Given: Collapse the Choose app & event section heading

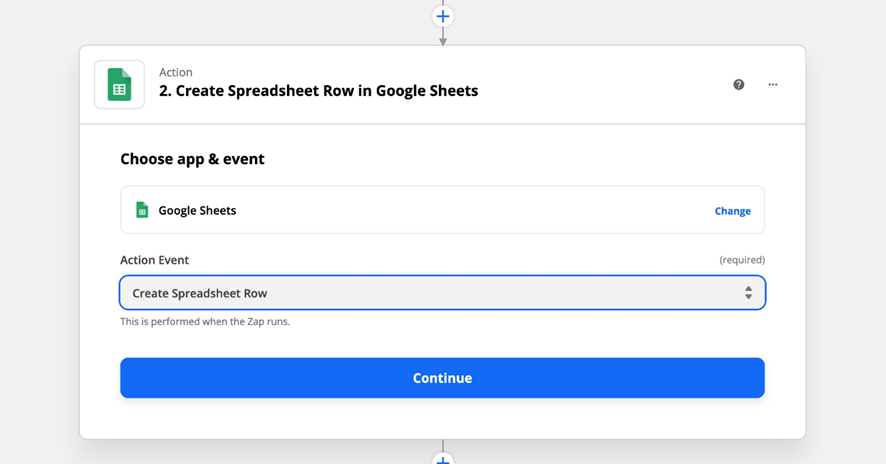Looking at the screenshot, I should pos(192,159).
